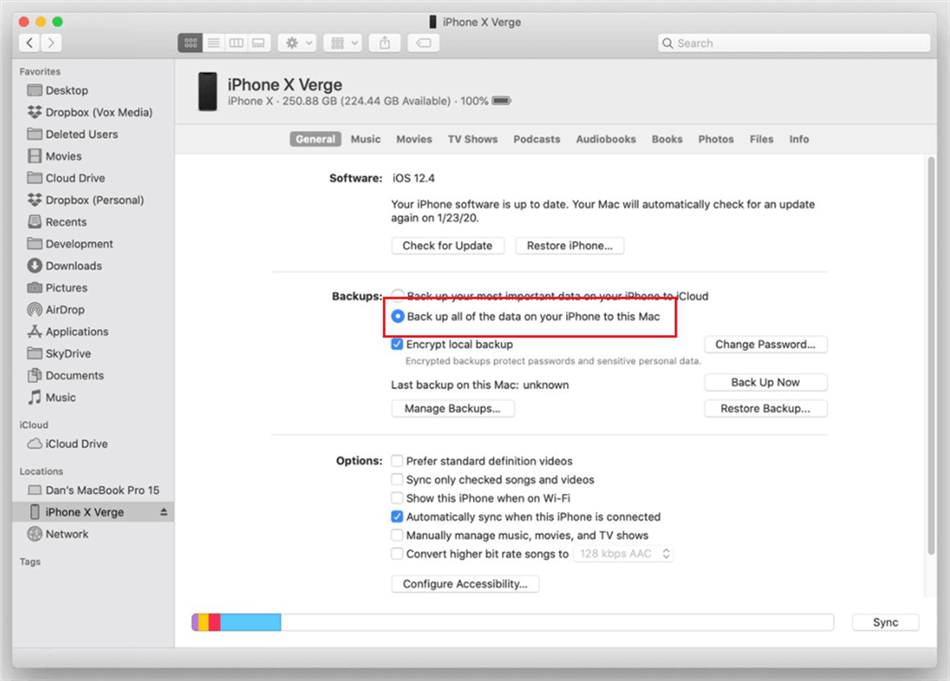Switch to the Movies tab
This screenshot has width=950, height=681.
tap(414, 139)
